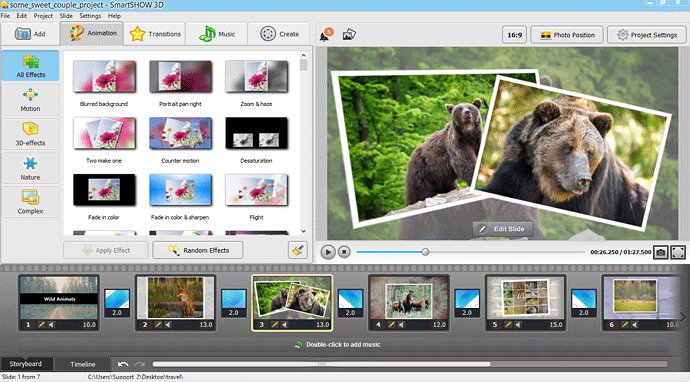
Task: Select the All Effects category
Action: coord(30,66)
